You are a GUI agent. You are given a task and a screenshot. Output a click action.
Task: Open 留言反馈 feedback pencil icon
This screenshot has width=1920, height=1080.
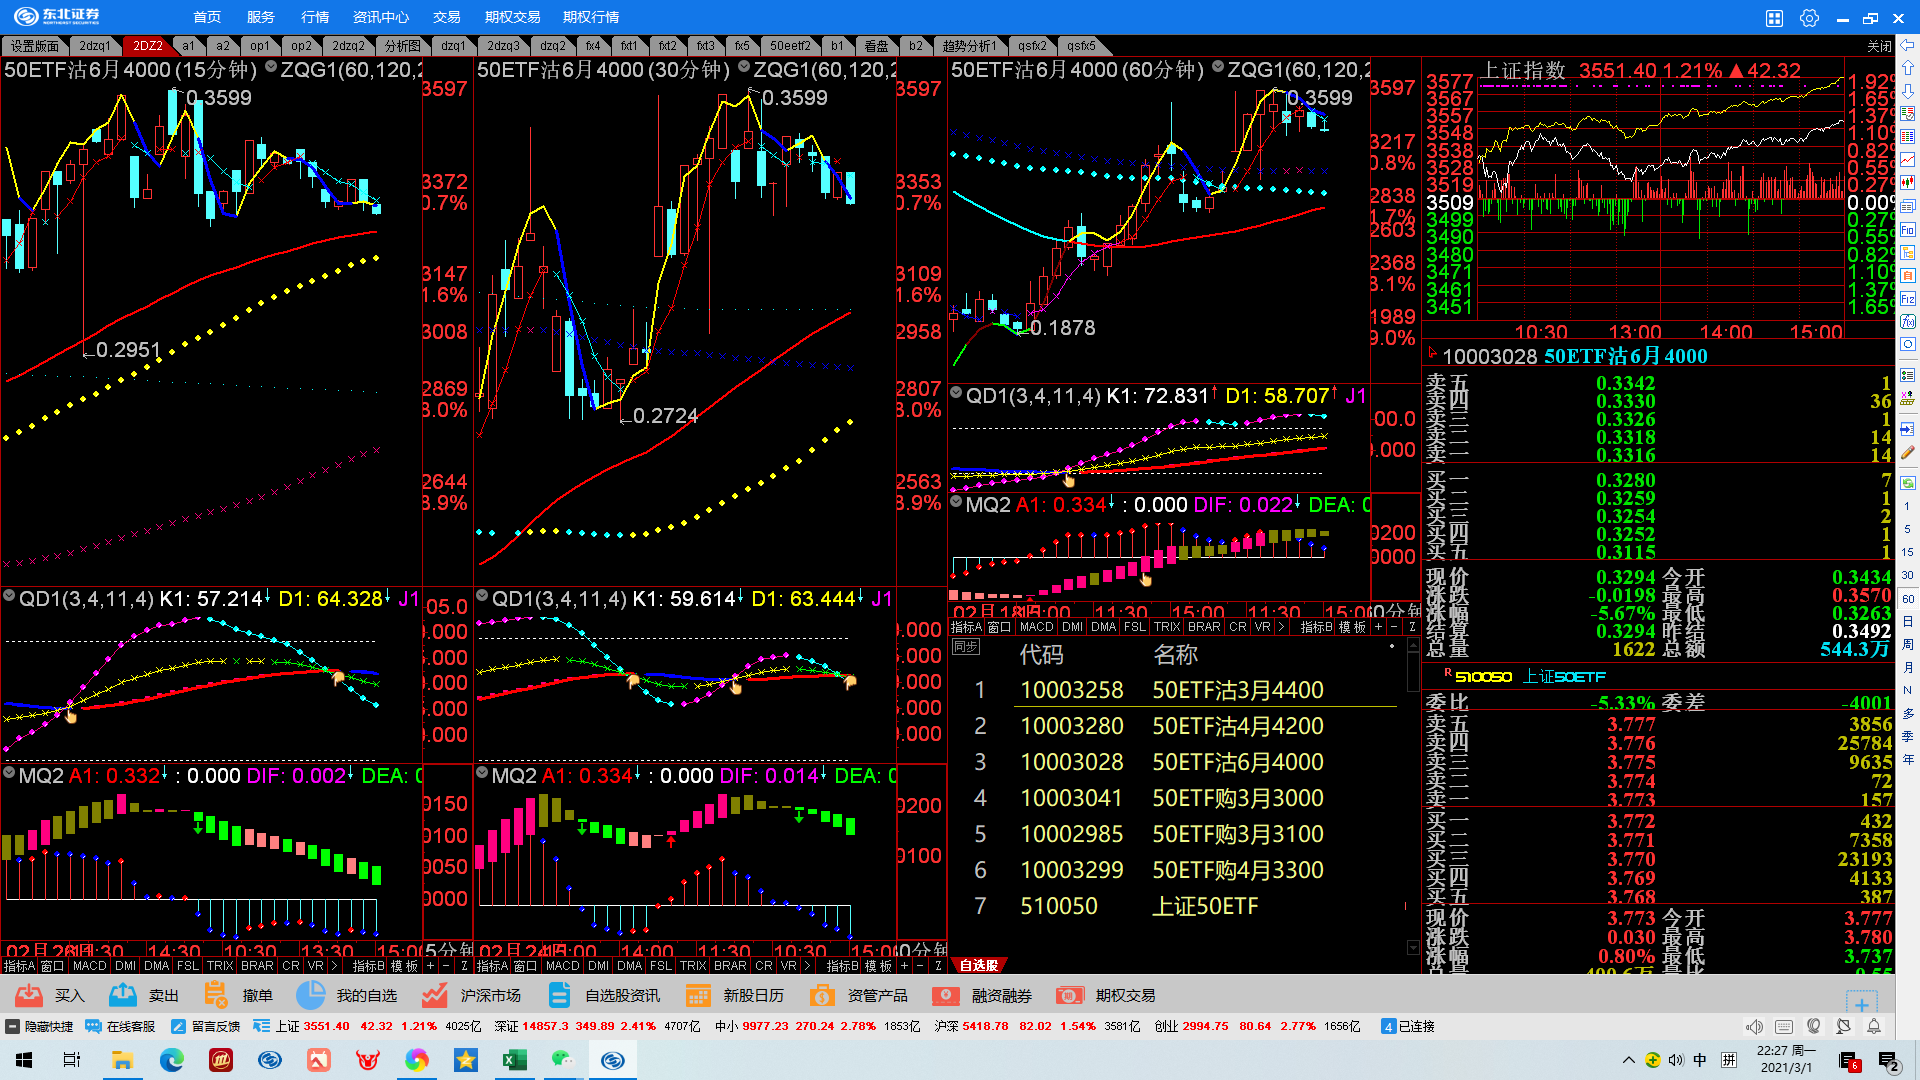(179, 1026)
